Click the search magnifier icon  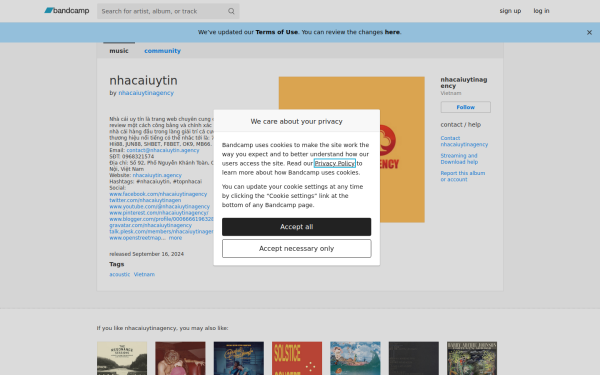(231, 11)
